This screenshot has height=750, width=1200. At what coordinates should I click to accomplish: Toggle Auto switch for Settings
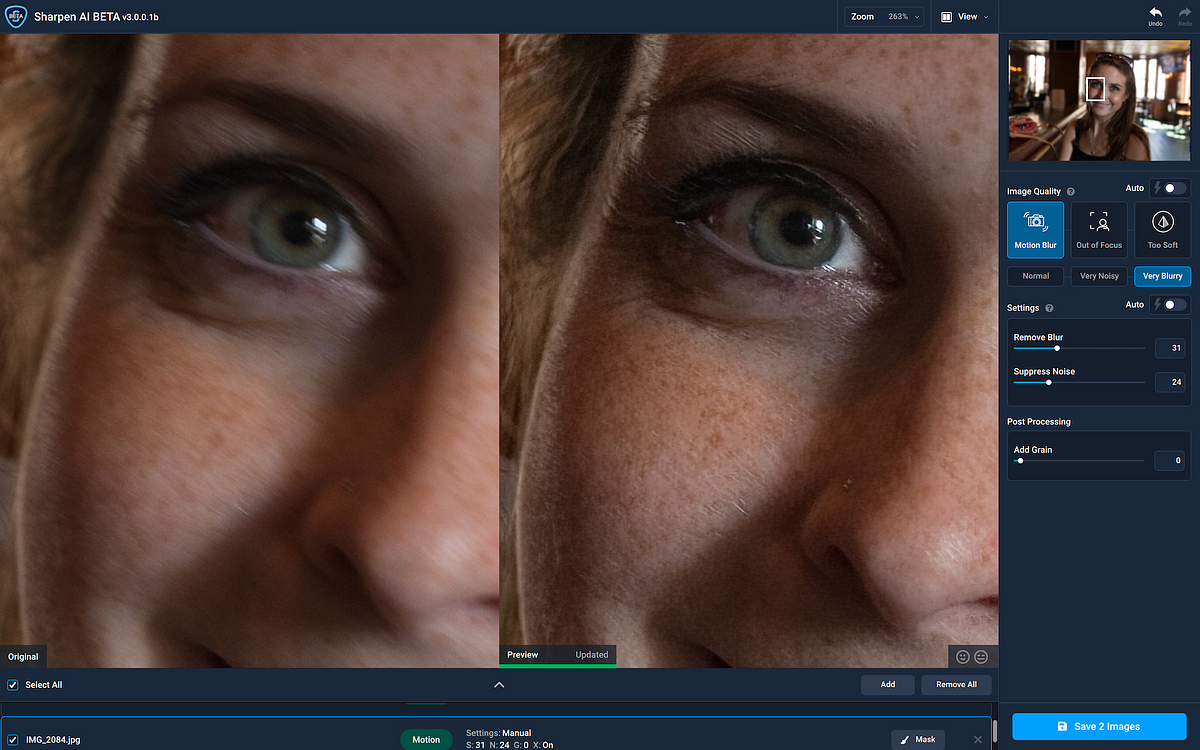[1170, 305]
